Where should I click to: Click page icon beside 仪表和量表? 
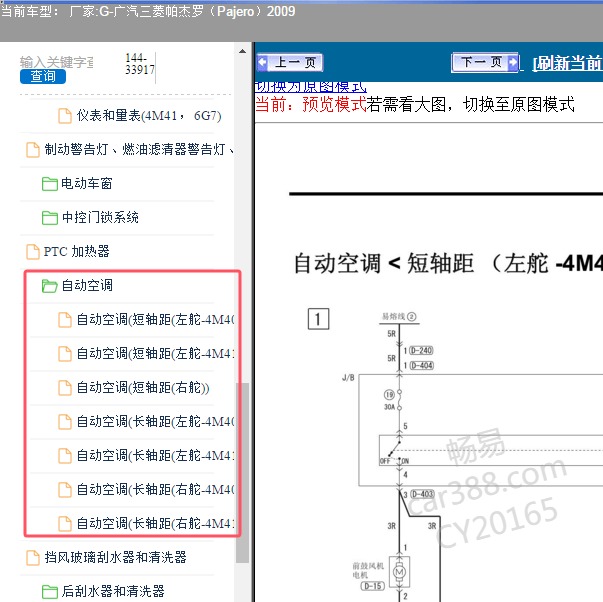coord(65,116)
